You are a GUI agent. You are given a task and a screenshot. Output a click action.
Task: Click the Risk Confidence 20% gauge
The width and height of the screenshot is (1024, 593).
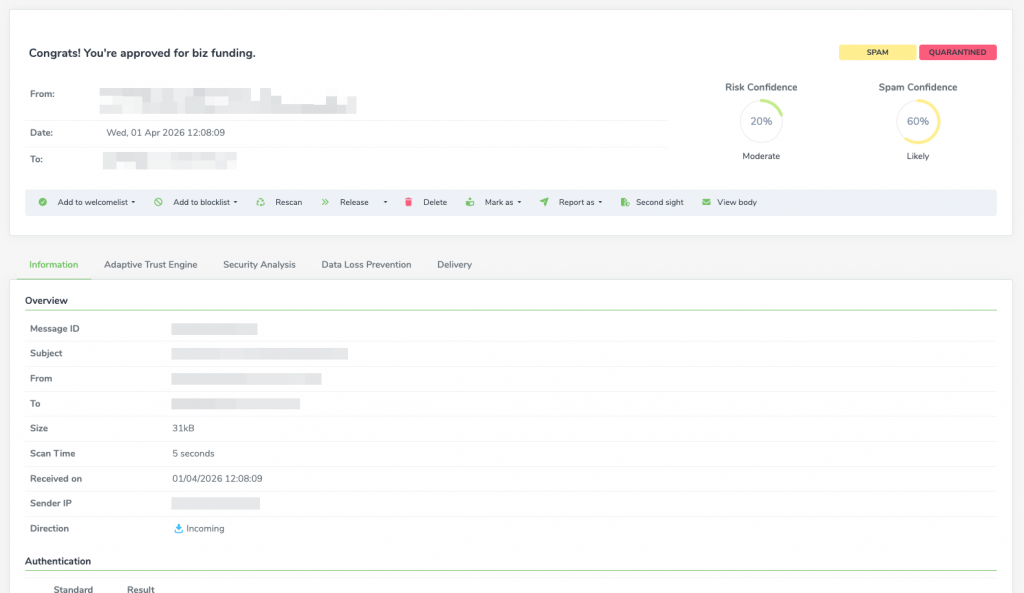point(761,121)
